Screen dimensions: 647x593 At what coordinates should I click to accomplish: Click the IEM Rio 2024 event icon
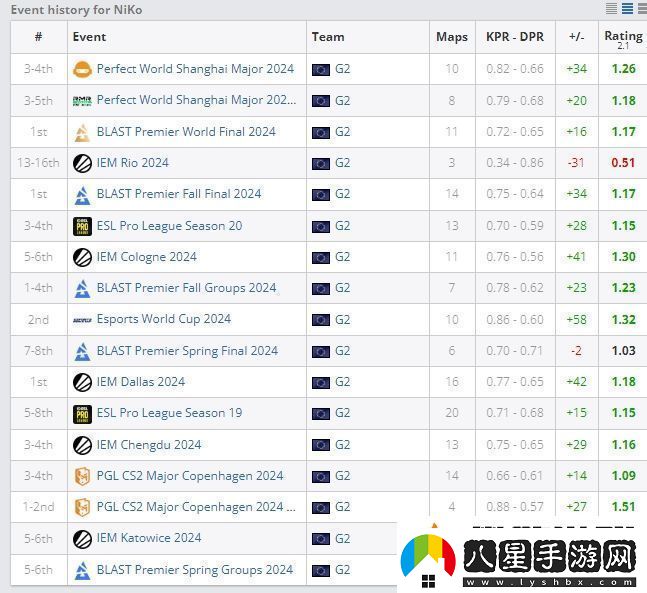coord(82,163)
